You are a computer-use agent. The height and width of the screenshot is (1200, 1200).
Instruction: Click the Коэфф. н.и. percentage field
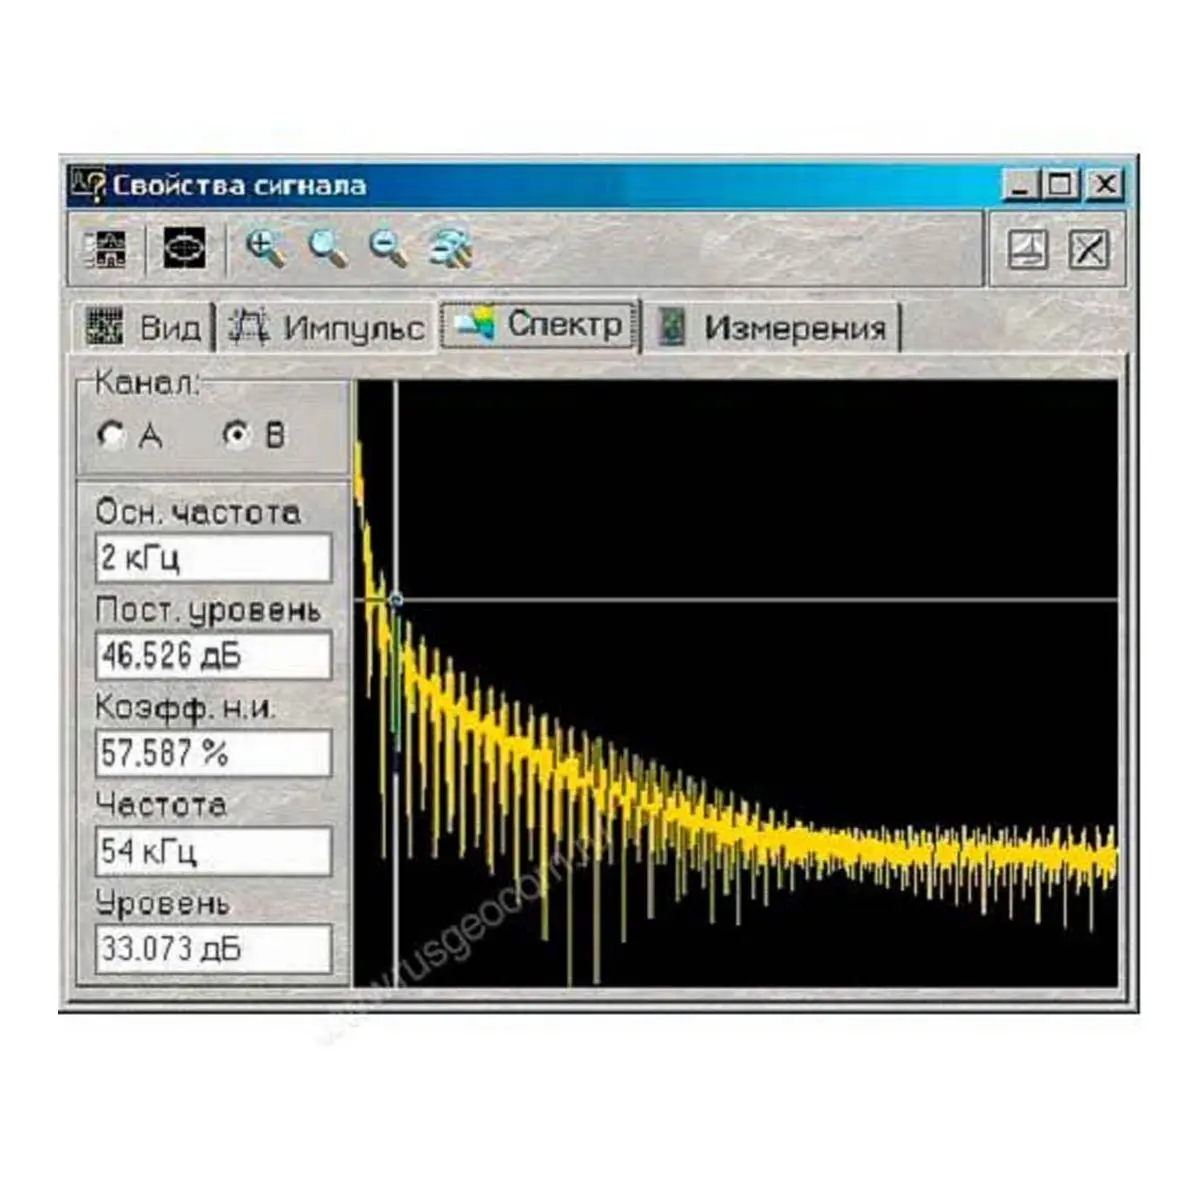(213, 753)
